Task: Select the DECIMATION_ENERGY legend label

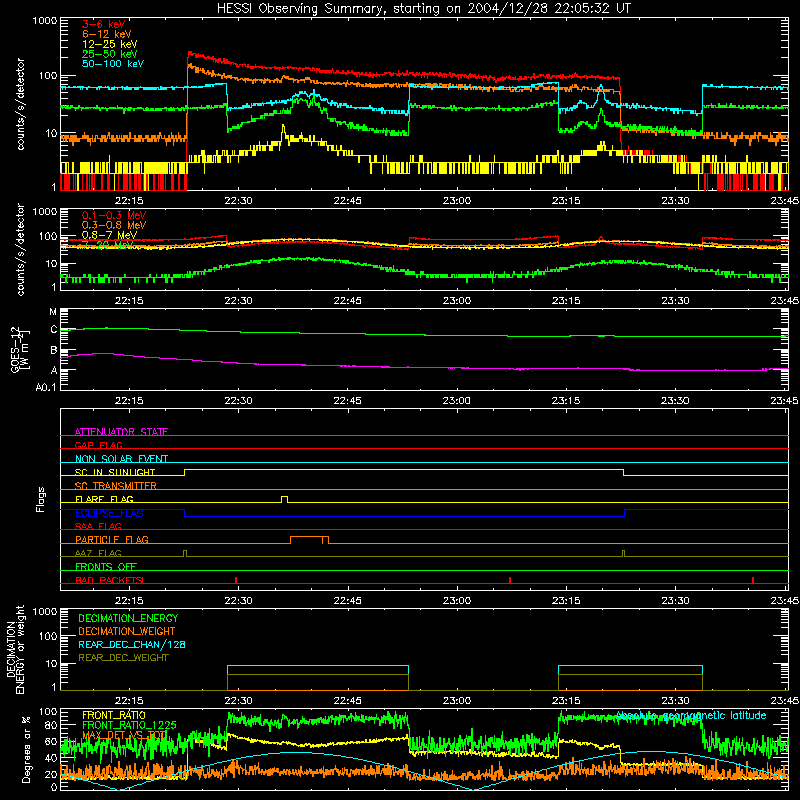Action: tap(128, 618)
